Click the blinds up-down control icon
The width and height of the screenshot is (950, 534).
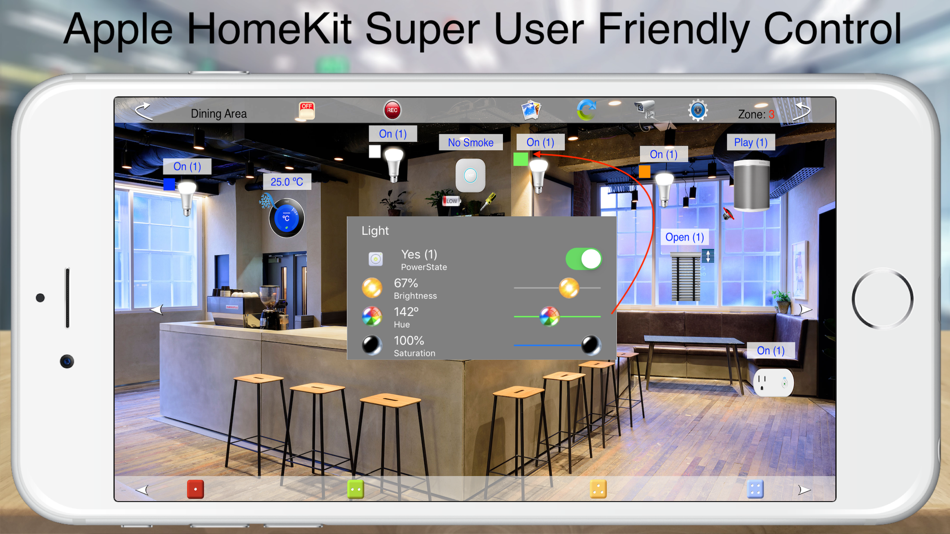pyautogui.click(x=707, y=256)
